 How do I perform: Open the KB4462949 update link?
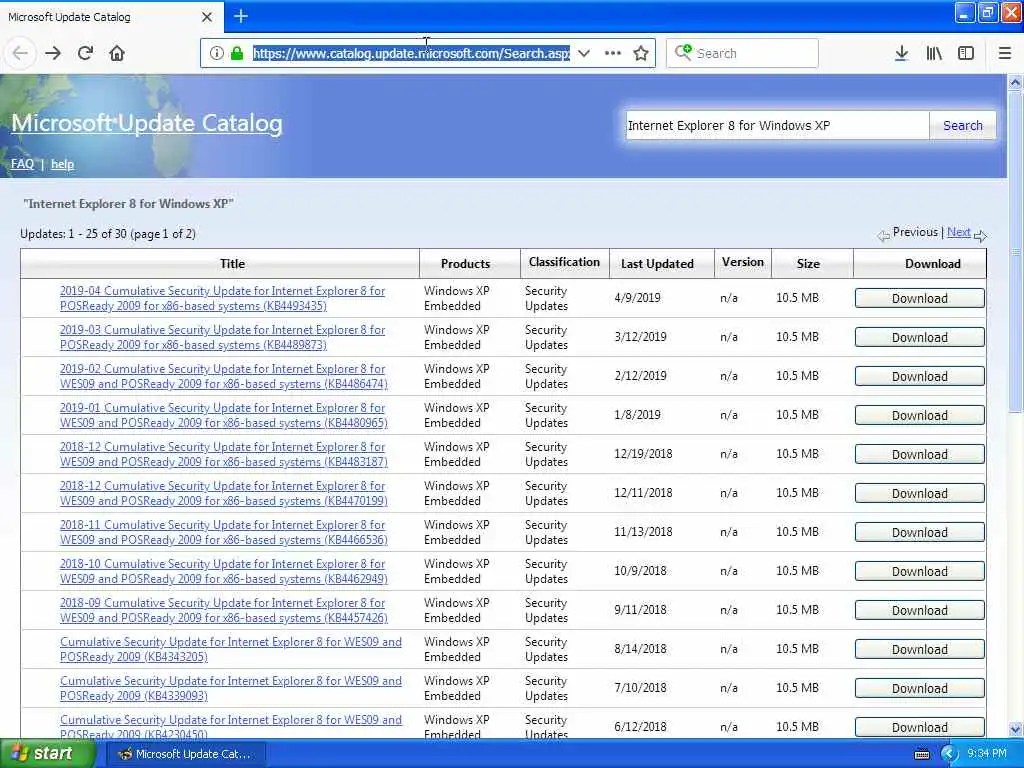click(223, 571)
